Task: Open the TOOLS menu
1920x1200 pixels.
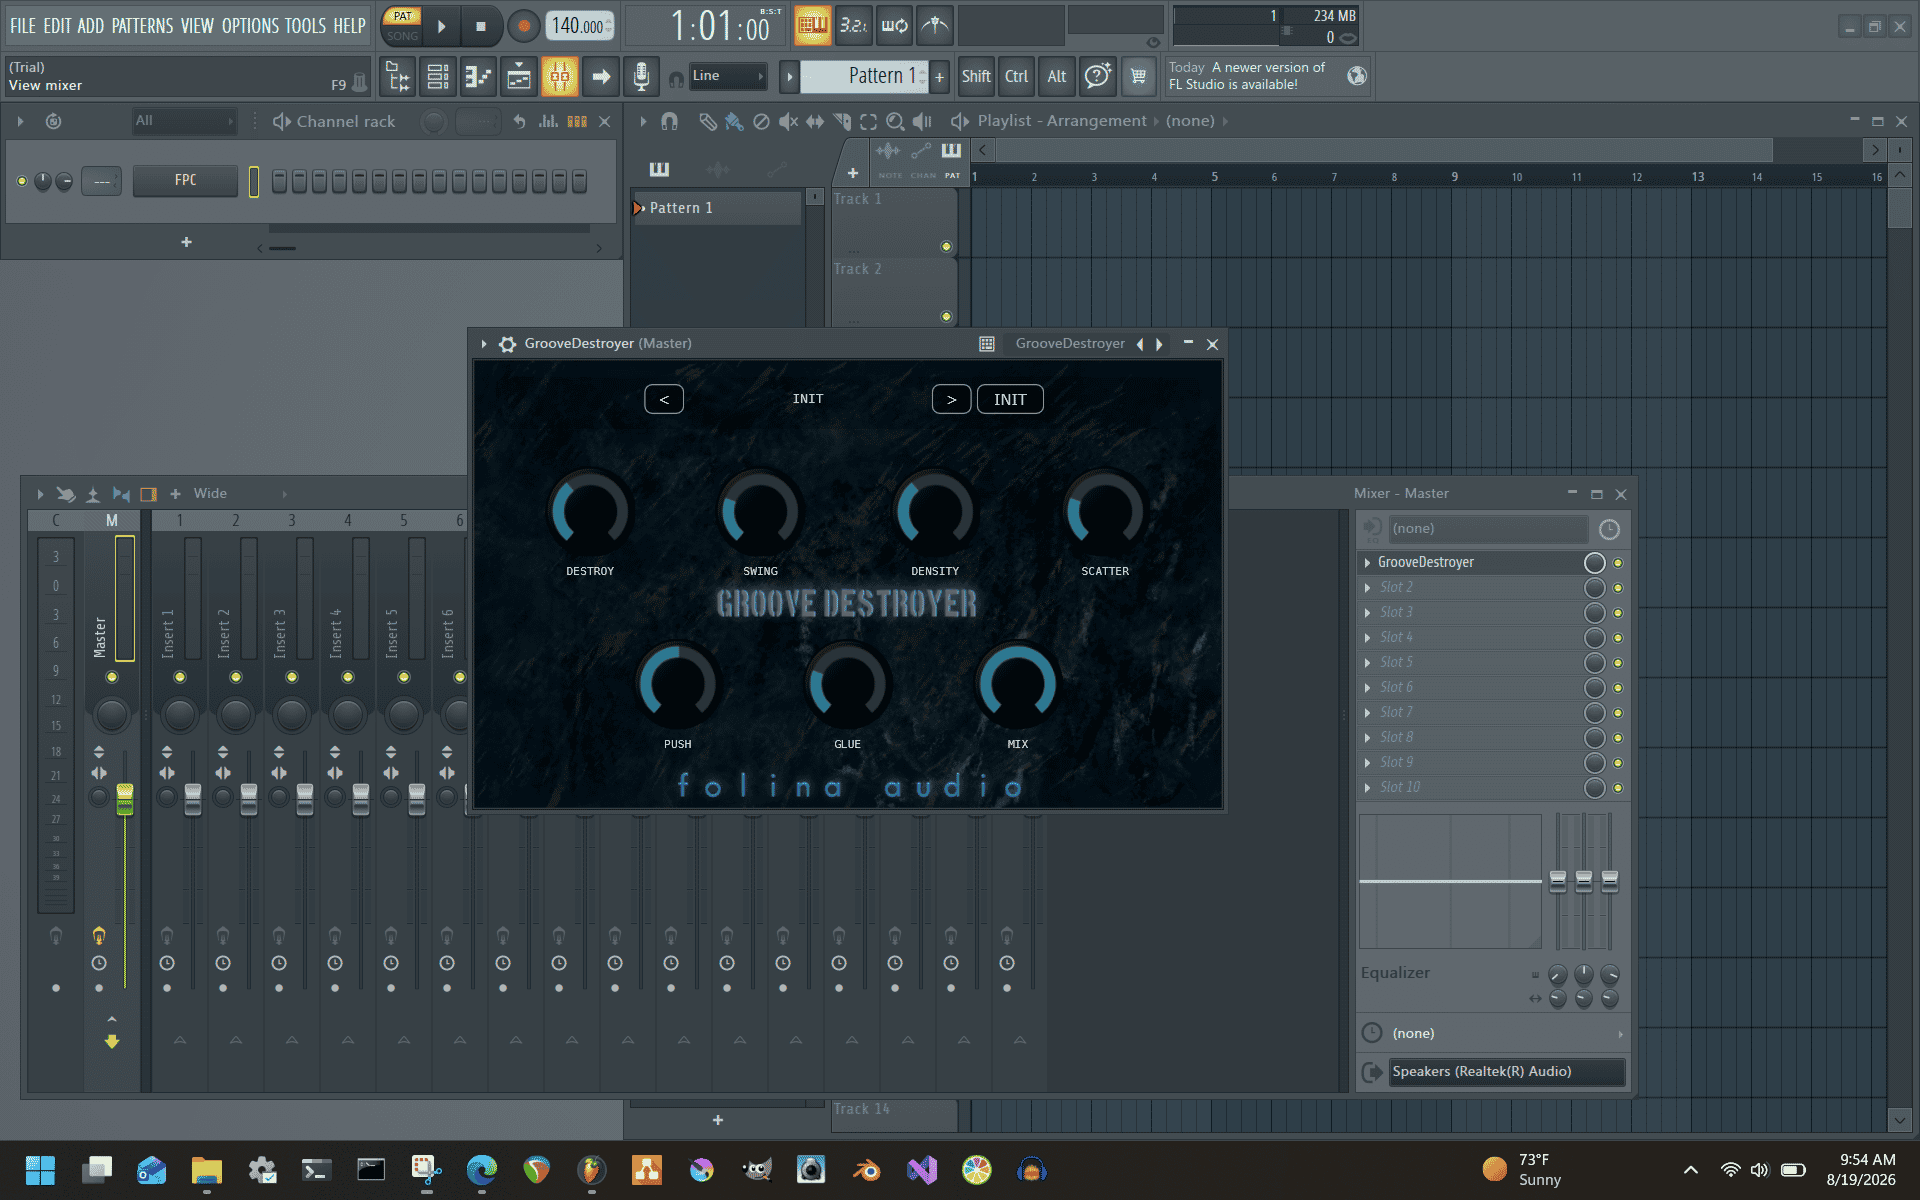Action: 305,26
